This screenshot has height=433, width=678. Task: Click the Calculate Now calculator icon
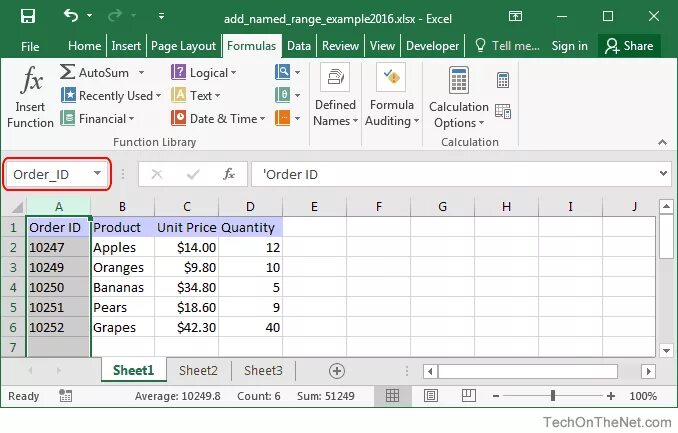pyautogui.click(x=502, y=80)
